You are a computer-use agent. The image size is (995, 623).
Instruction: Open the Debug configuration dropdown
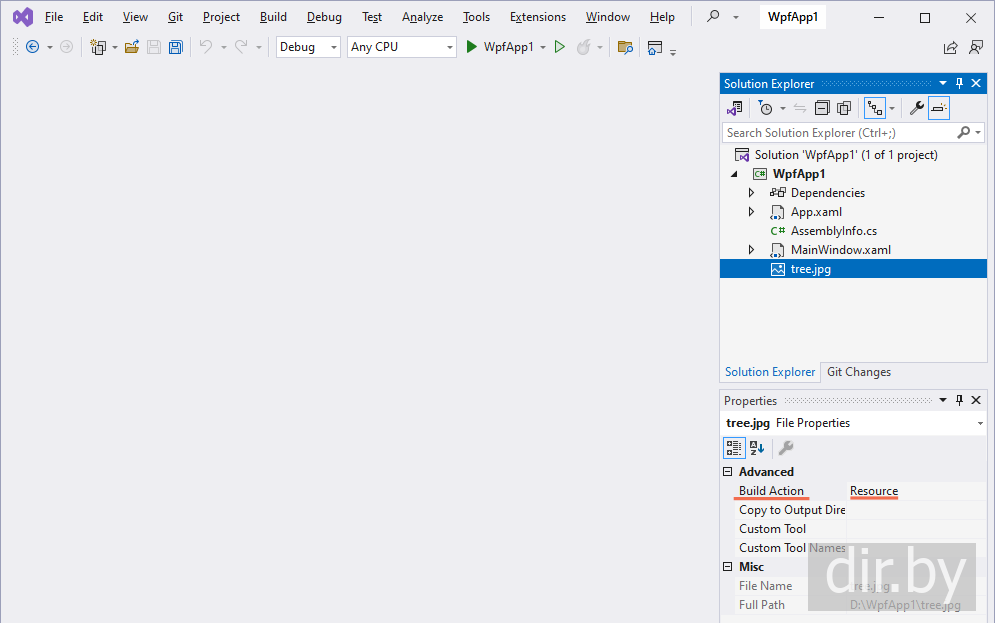pos(308,47)
